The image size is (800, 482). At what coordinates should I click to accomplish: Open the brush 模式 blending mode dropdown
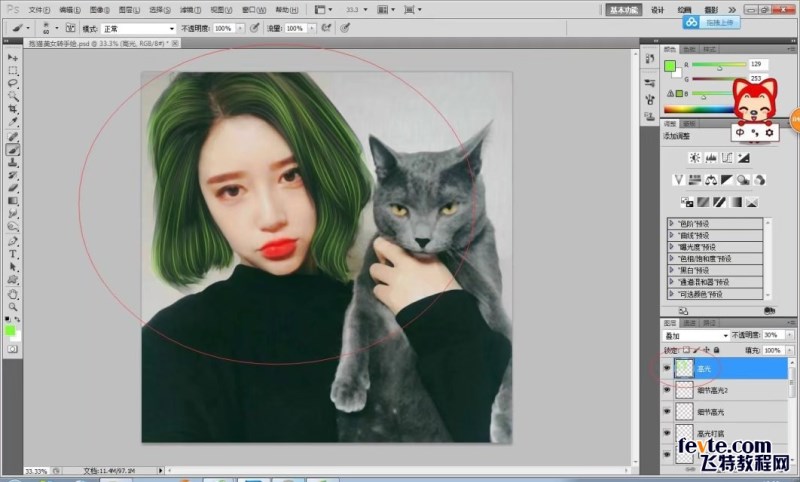pos(138,29)
